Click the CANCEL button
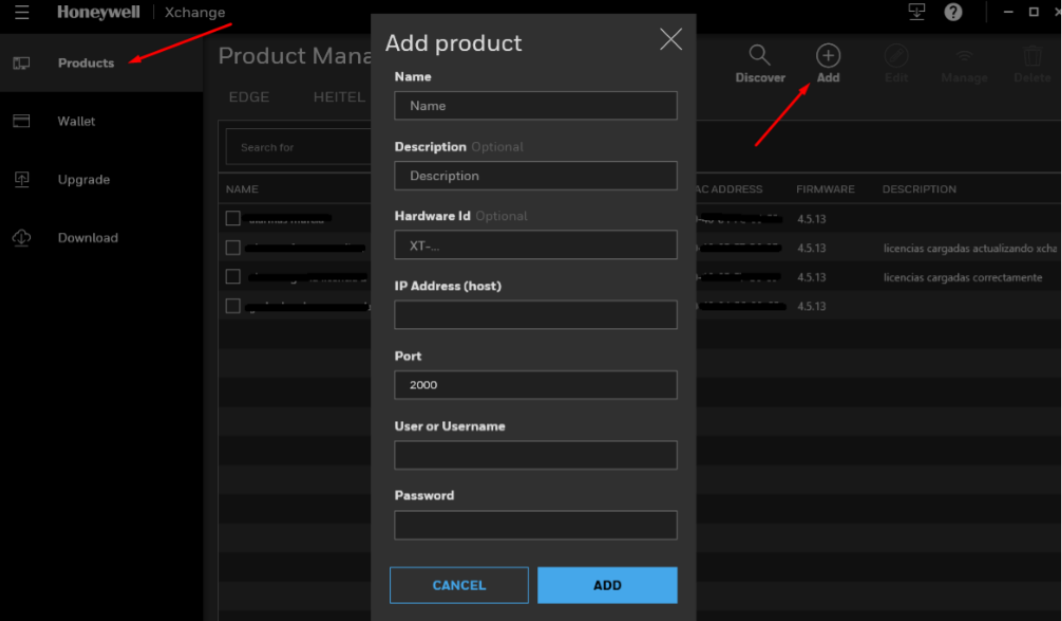Viewport: 1062px width, 621px height. [459, 585]
